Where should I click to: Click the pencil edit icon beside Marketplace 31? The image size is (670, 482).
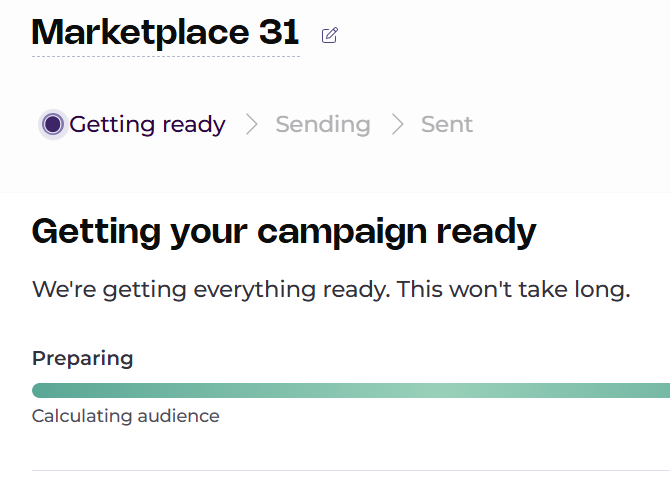click(329, 35)
